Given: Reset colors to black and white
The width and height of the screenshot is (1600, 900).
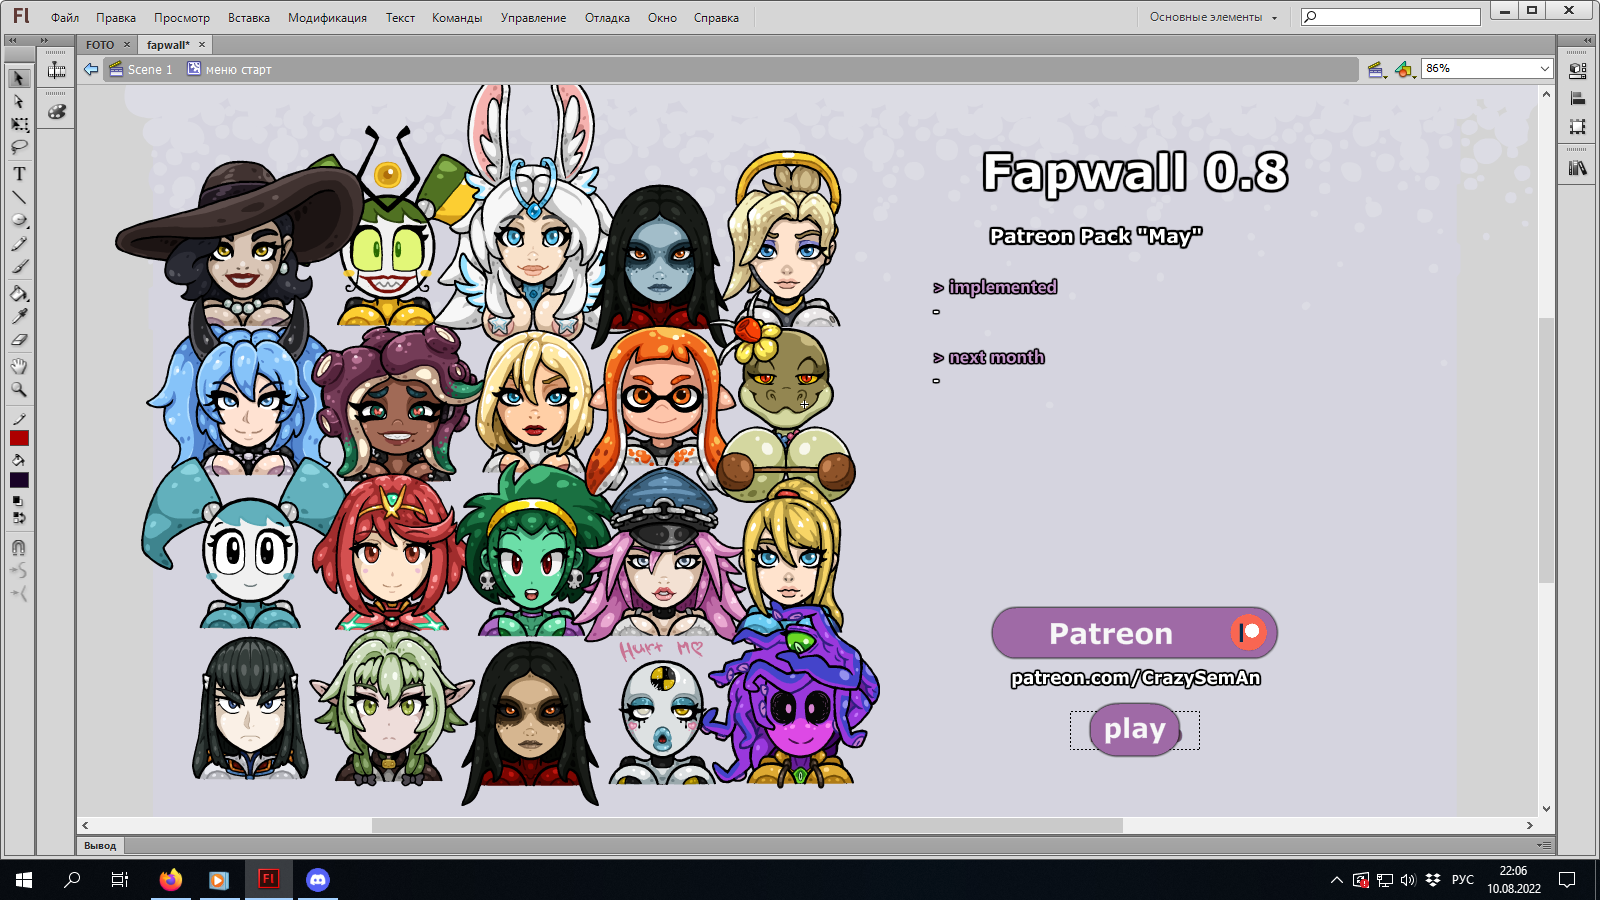Looking at the screenshot, I should coord(17,501).
